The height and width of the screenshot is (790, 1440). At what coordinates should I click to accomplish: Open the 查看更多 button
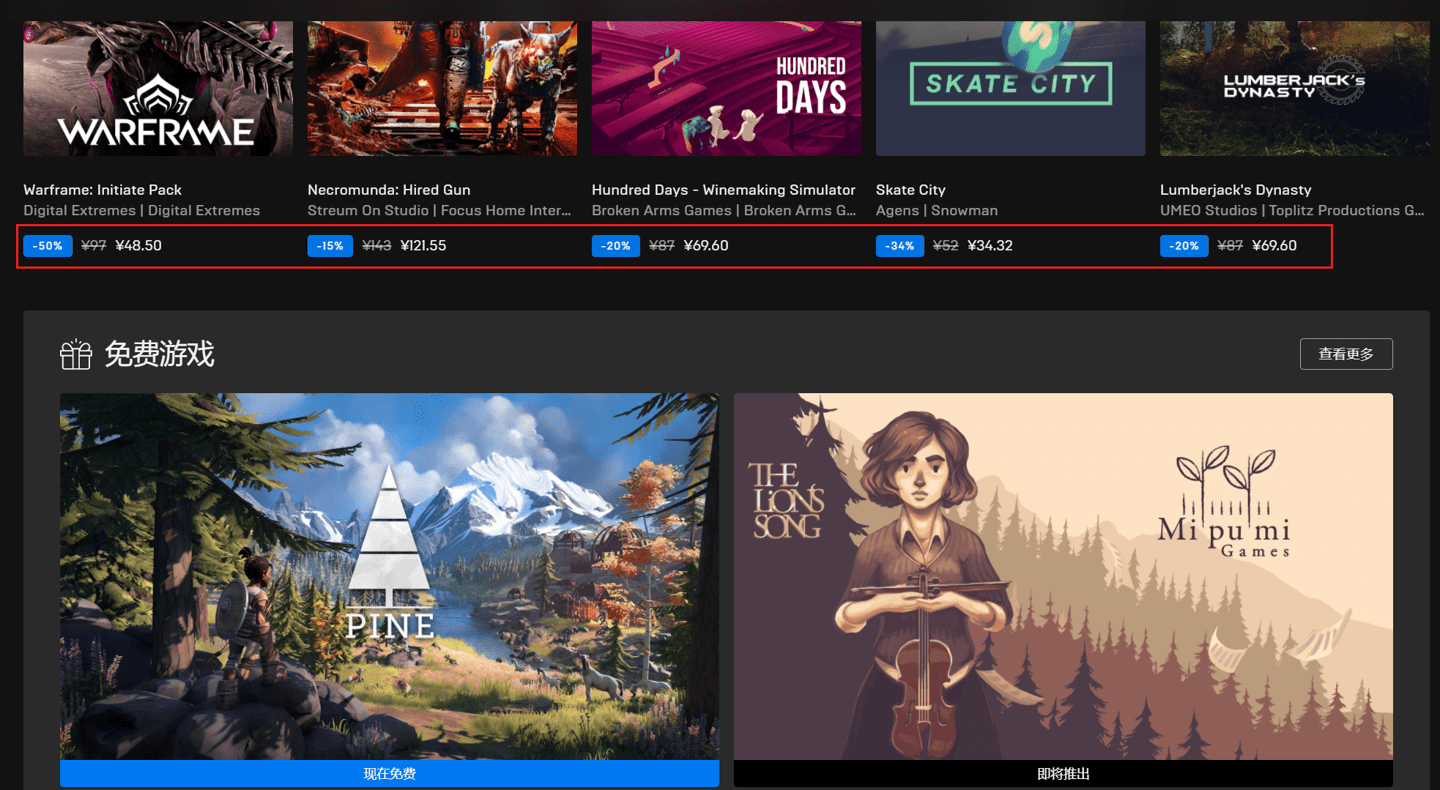click(x=1346, y=354)
